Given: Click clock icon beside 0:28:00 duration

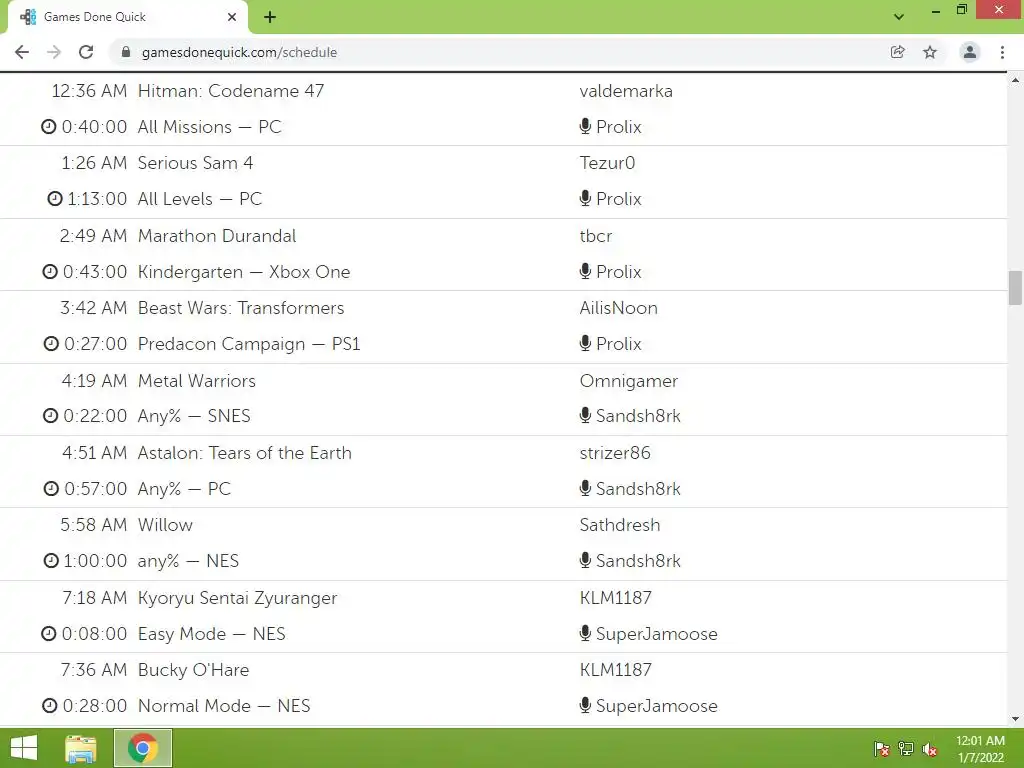Looking at the screenshot, I should [50, 706].
